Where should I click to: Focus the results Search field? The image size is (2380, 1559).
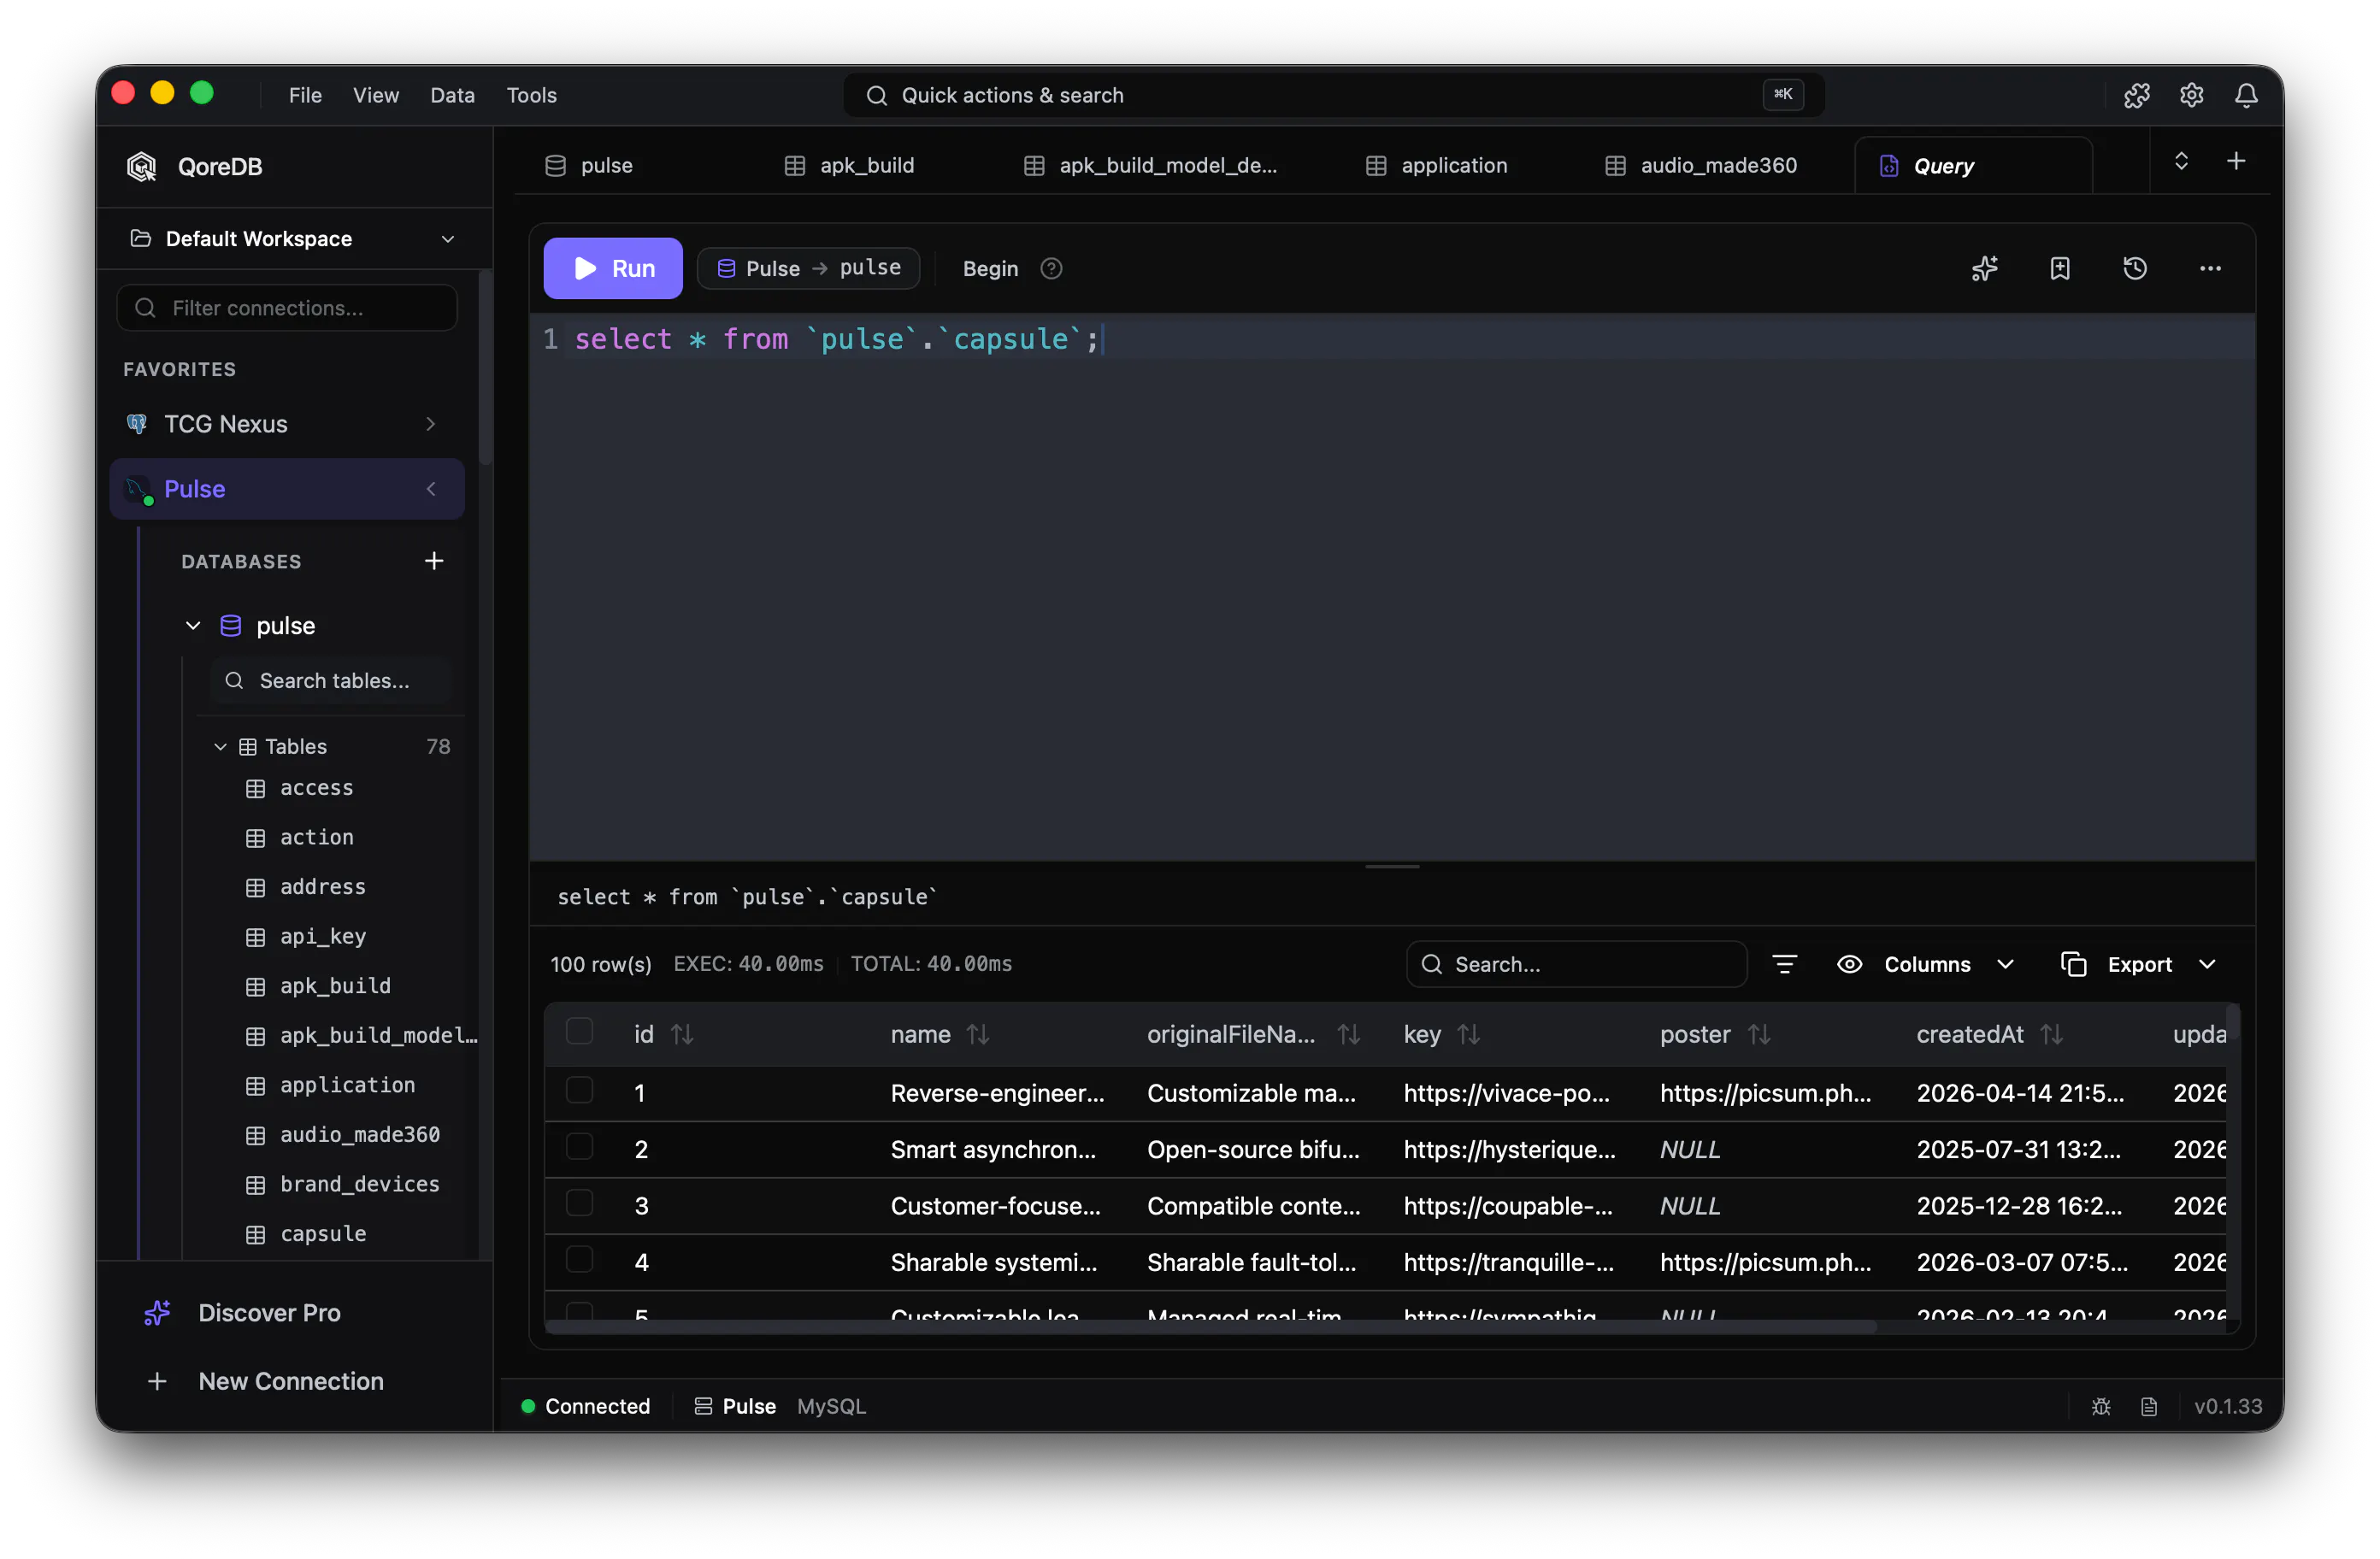click(1577, 964)
